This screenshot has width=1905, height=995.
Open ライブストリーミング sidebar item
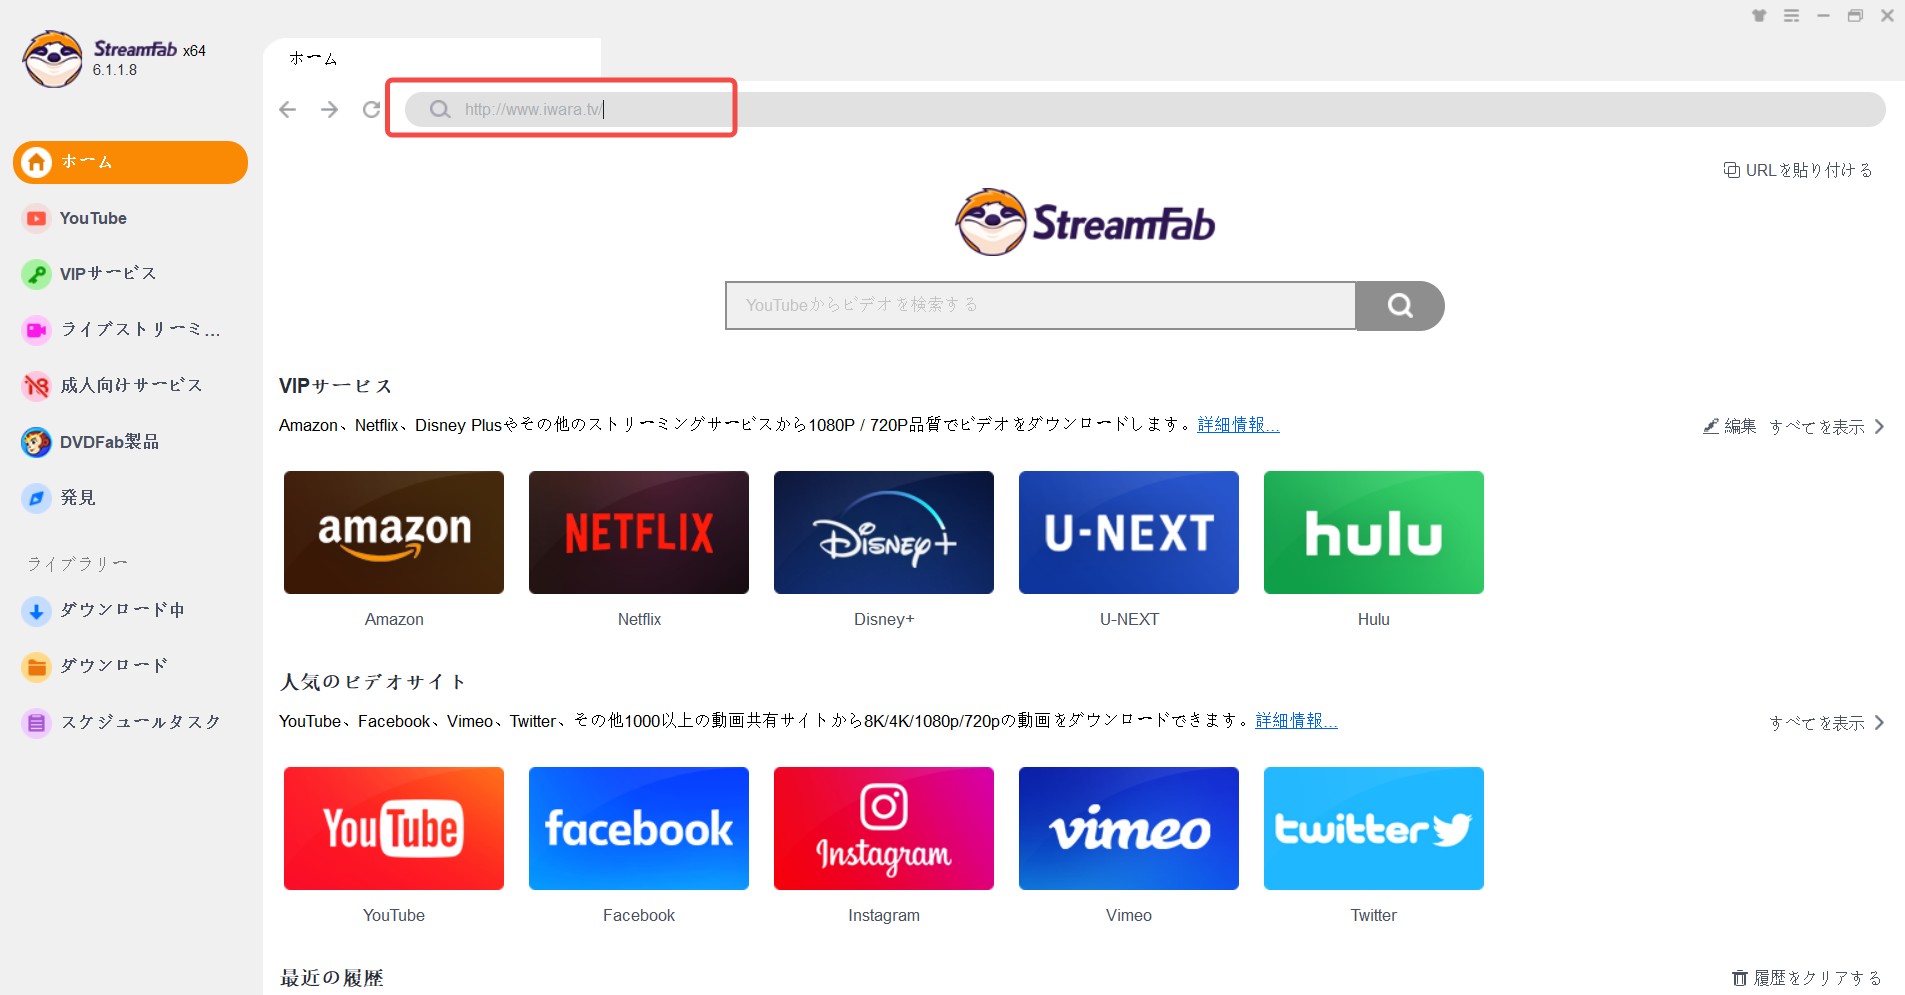click(x=130, y=330)
